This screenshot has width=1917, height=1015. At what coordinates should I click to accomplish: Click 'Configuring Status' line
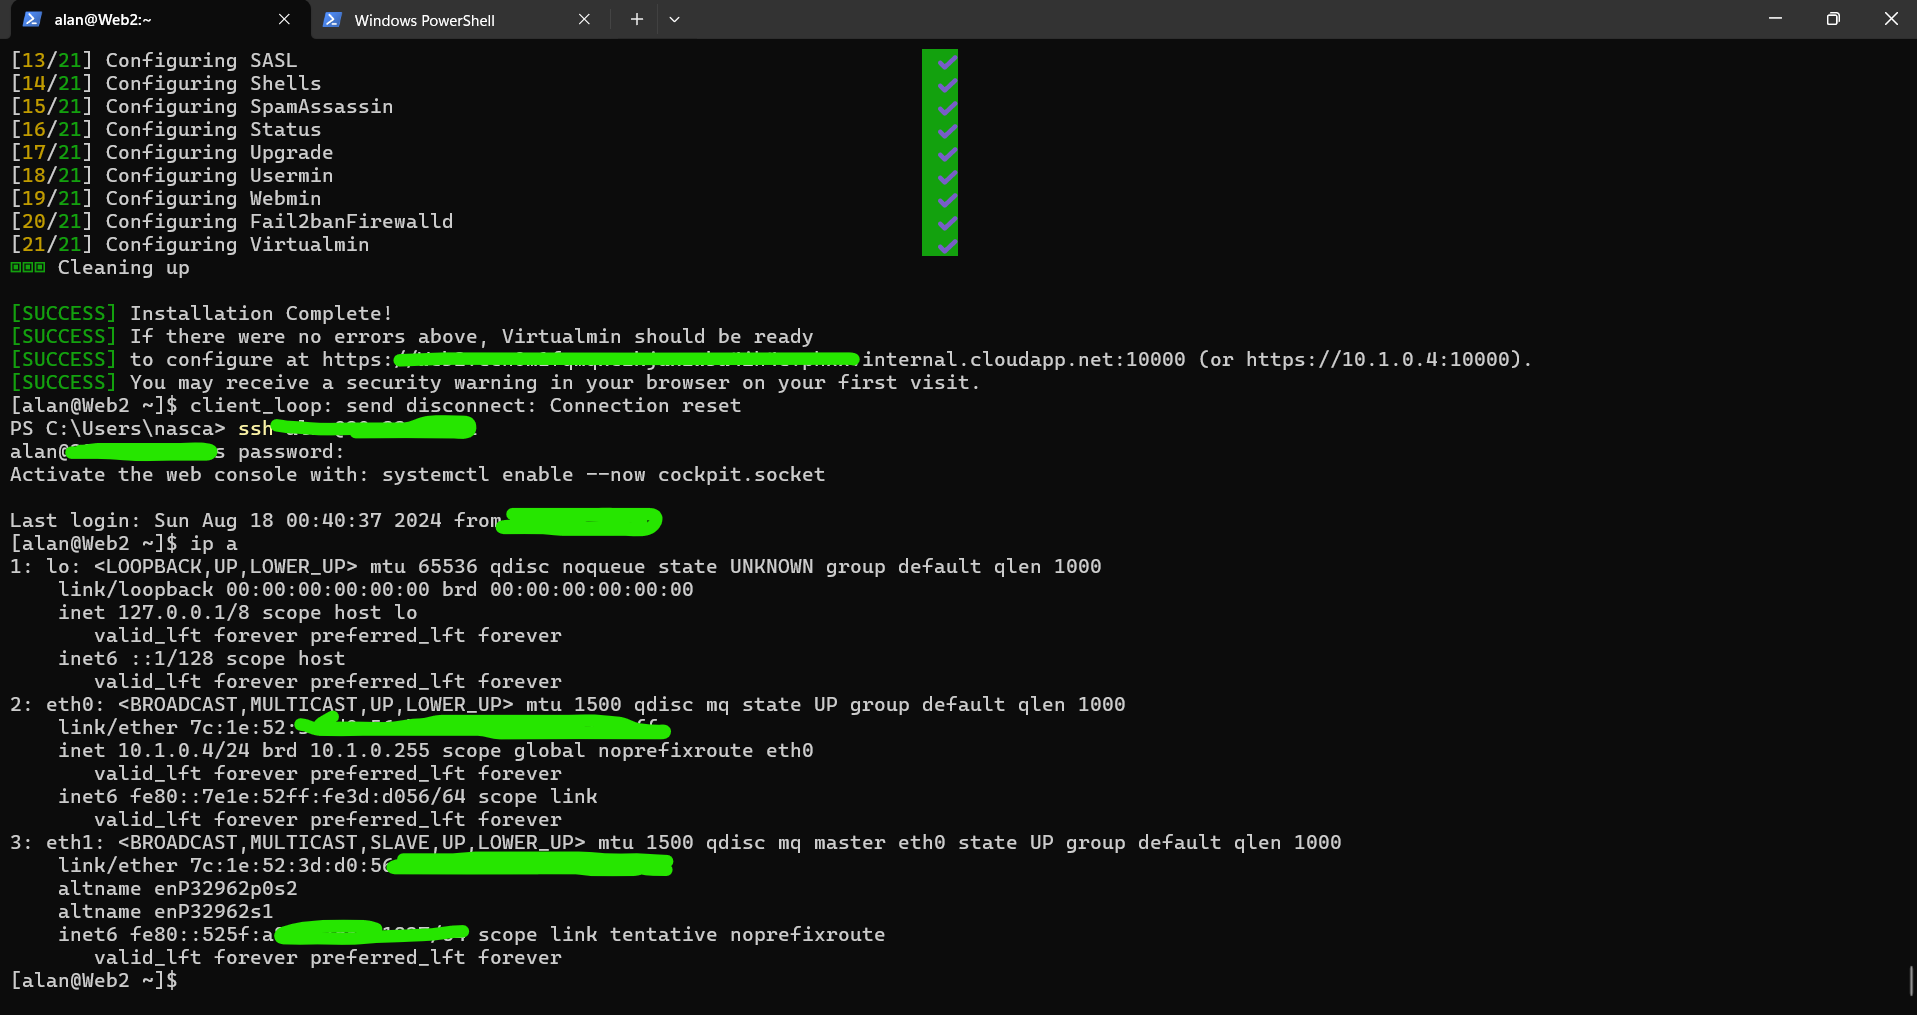click(x=166, y=130)
